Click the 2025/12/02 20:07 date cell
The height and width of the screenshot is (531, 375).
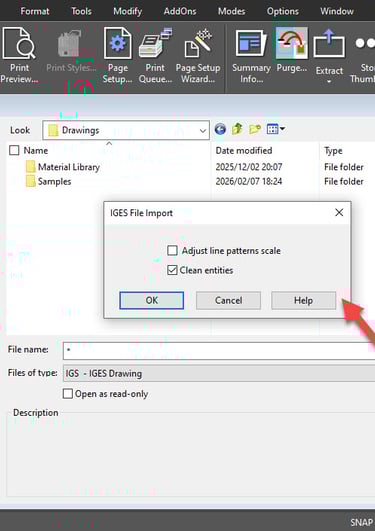point(249,167)
